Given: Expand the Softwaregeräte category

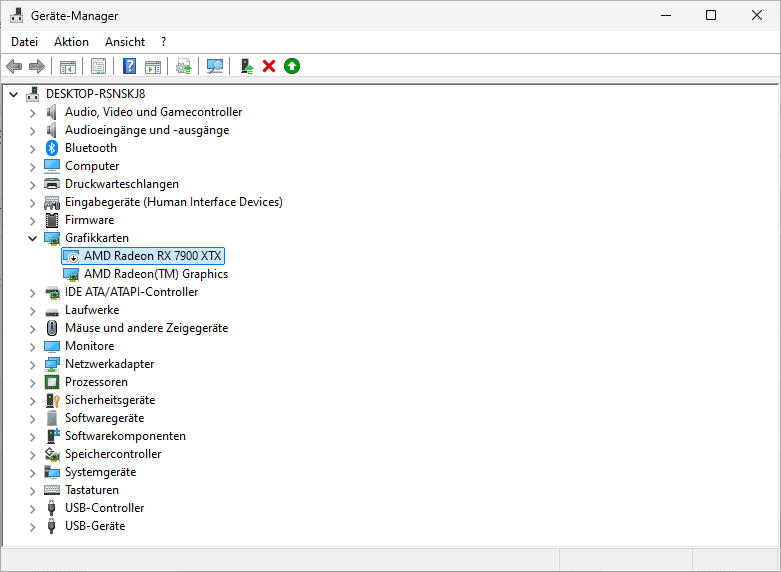Looking at the screenshot, I should pos(32,419).
